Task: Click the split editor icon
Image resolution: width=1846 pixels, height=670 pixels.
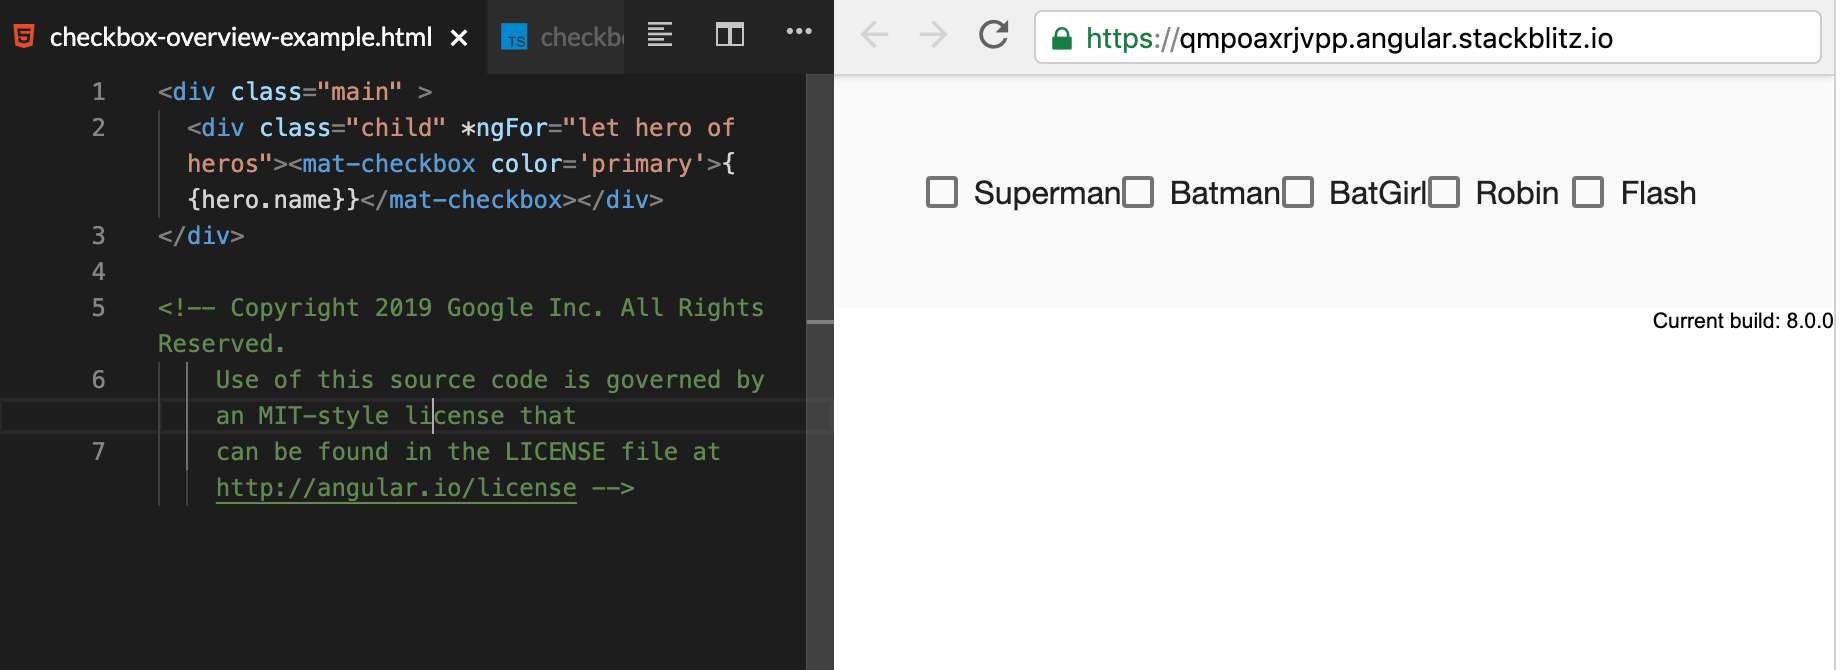Action: pyautogui.click(x=730, y=35)
